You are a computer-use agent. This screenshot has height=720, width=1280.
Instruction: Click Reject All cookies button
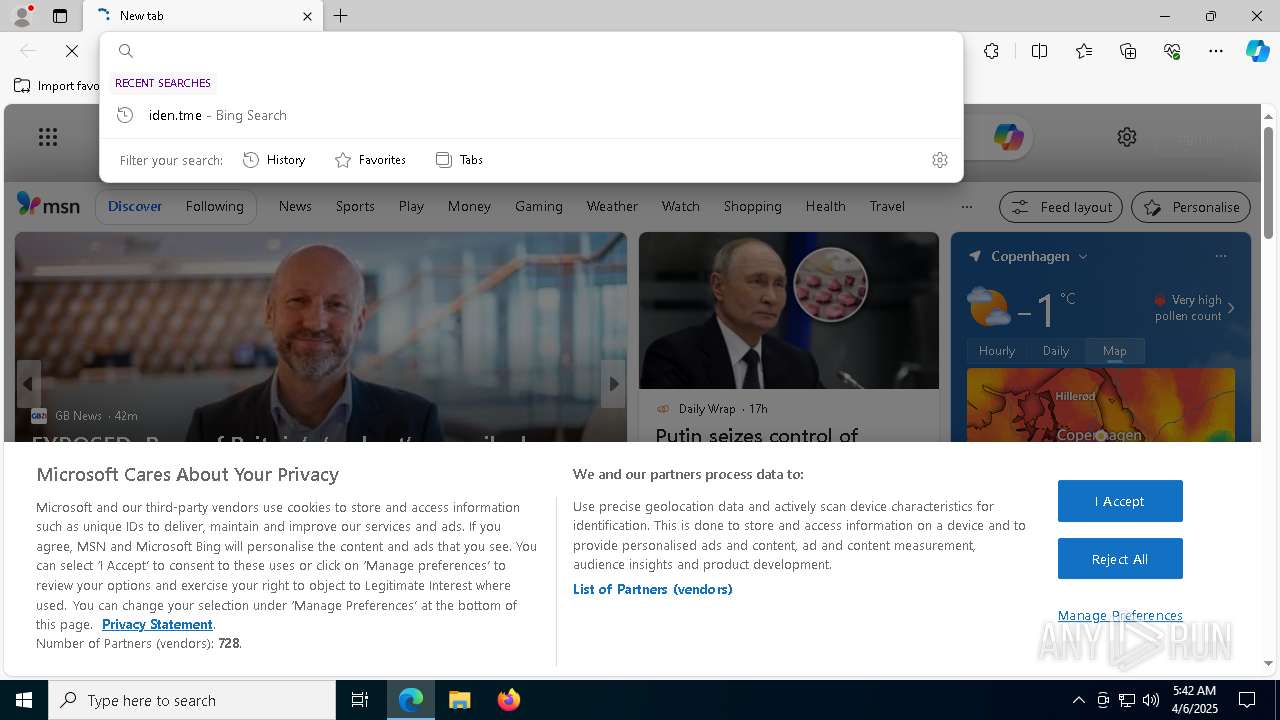pos(1120,559)
